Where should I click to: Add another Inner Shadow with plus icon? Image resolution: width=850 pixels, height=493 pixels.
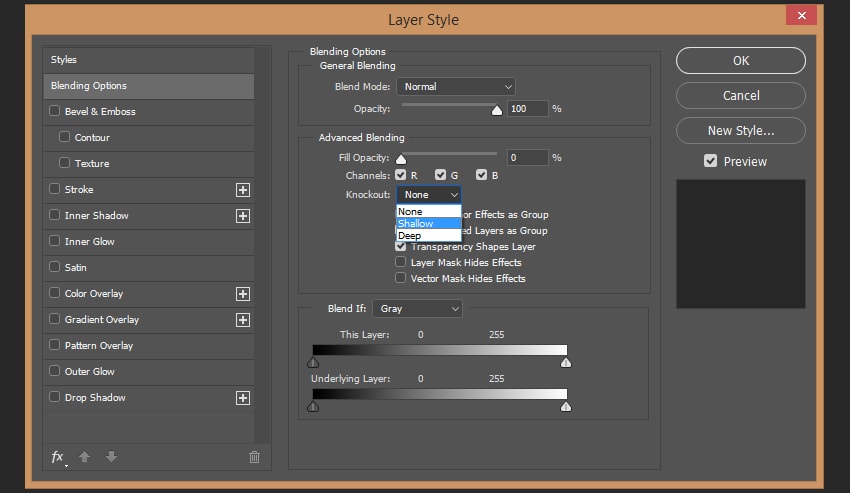(242, 216)
